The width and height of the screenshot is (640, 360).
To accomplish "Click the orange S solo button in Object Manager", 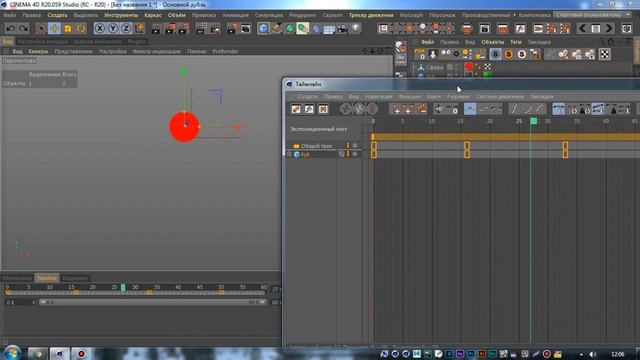I will (x=509, y=54).
